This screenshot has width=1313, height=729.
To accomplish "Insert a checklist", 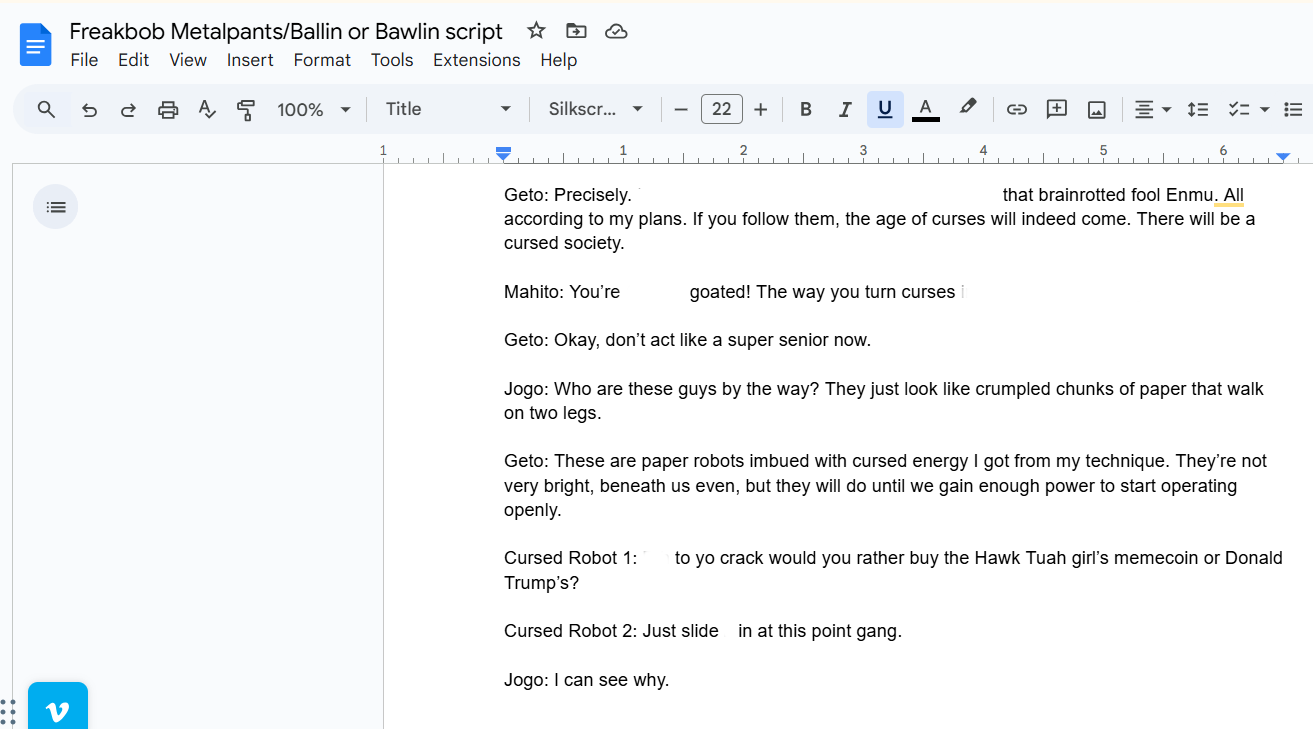I will pyautogui.click(x=1239, y=110).
